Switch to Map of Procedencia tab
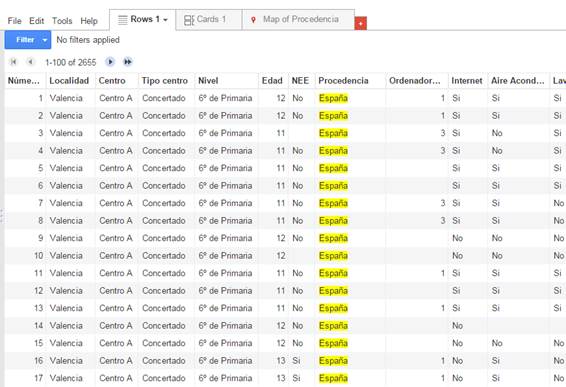 coord(299,19)
